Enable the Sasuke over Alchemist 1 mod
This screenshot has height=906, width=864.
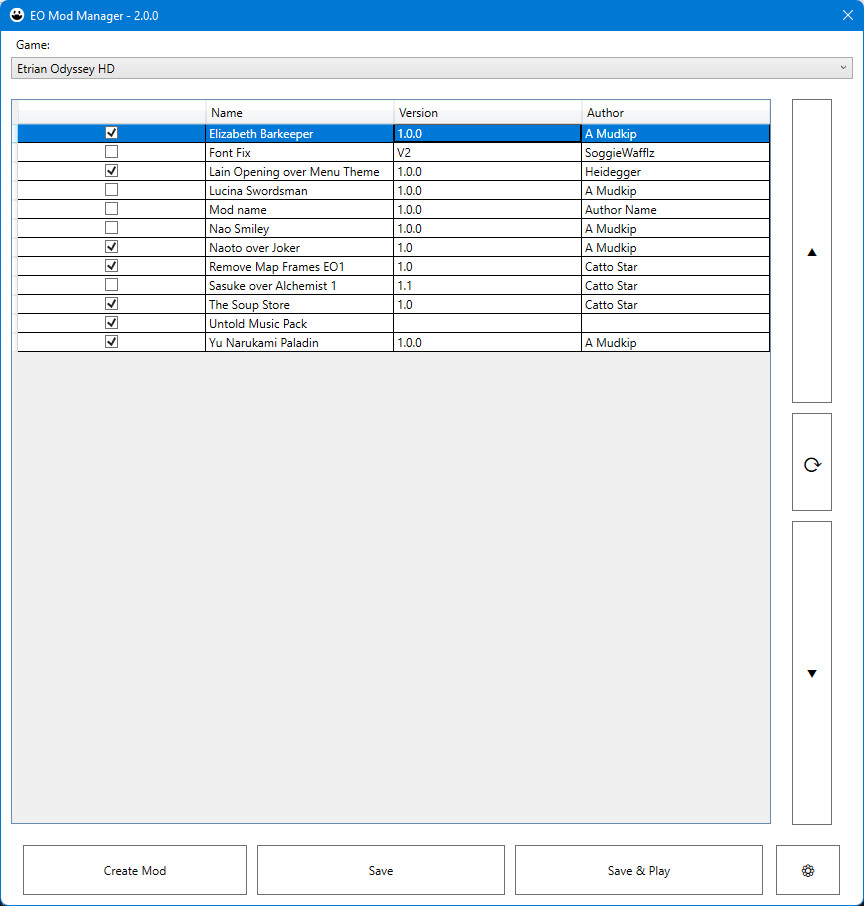(x=111, y=284)
